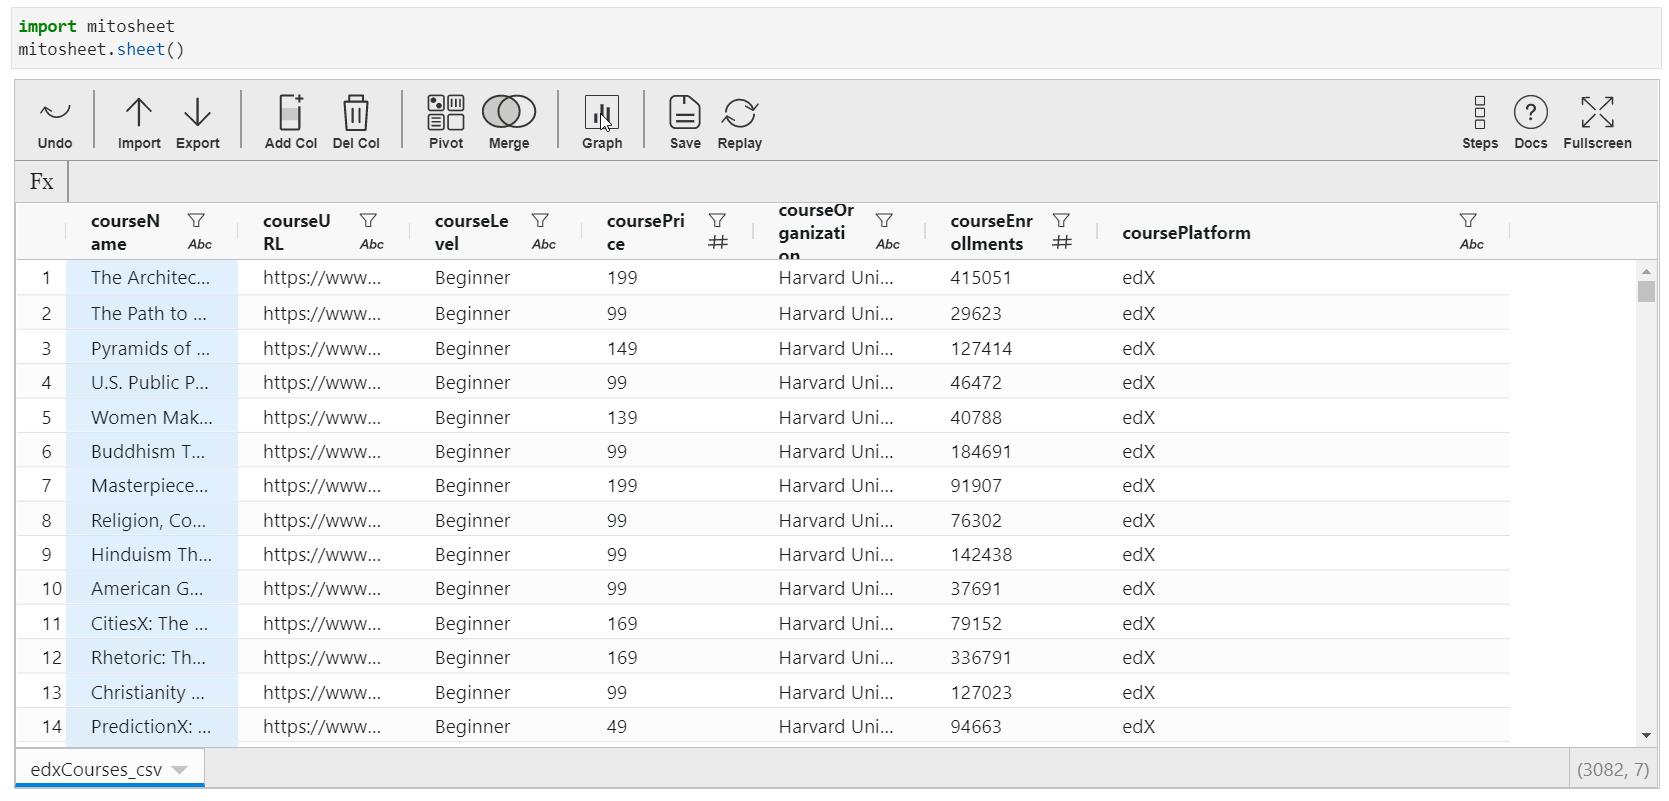1669x801 pixels.
Task: Open Docs help icon
Action: tap(1531, 113)
